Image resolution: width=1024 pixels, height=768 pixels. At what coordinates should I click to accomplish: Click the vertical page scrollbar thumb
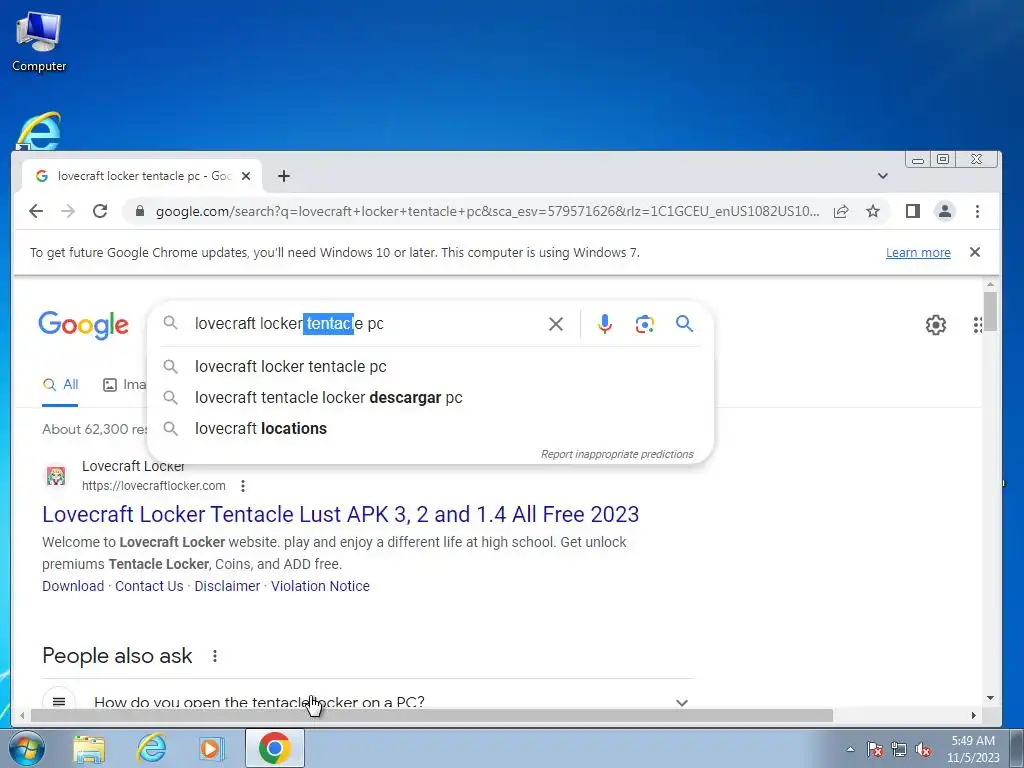(x=990, y=312)
